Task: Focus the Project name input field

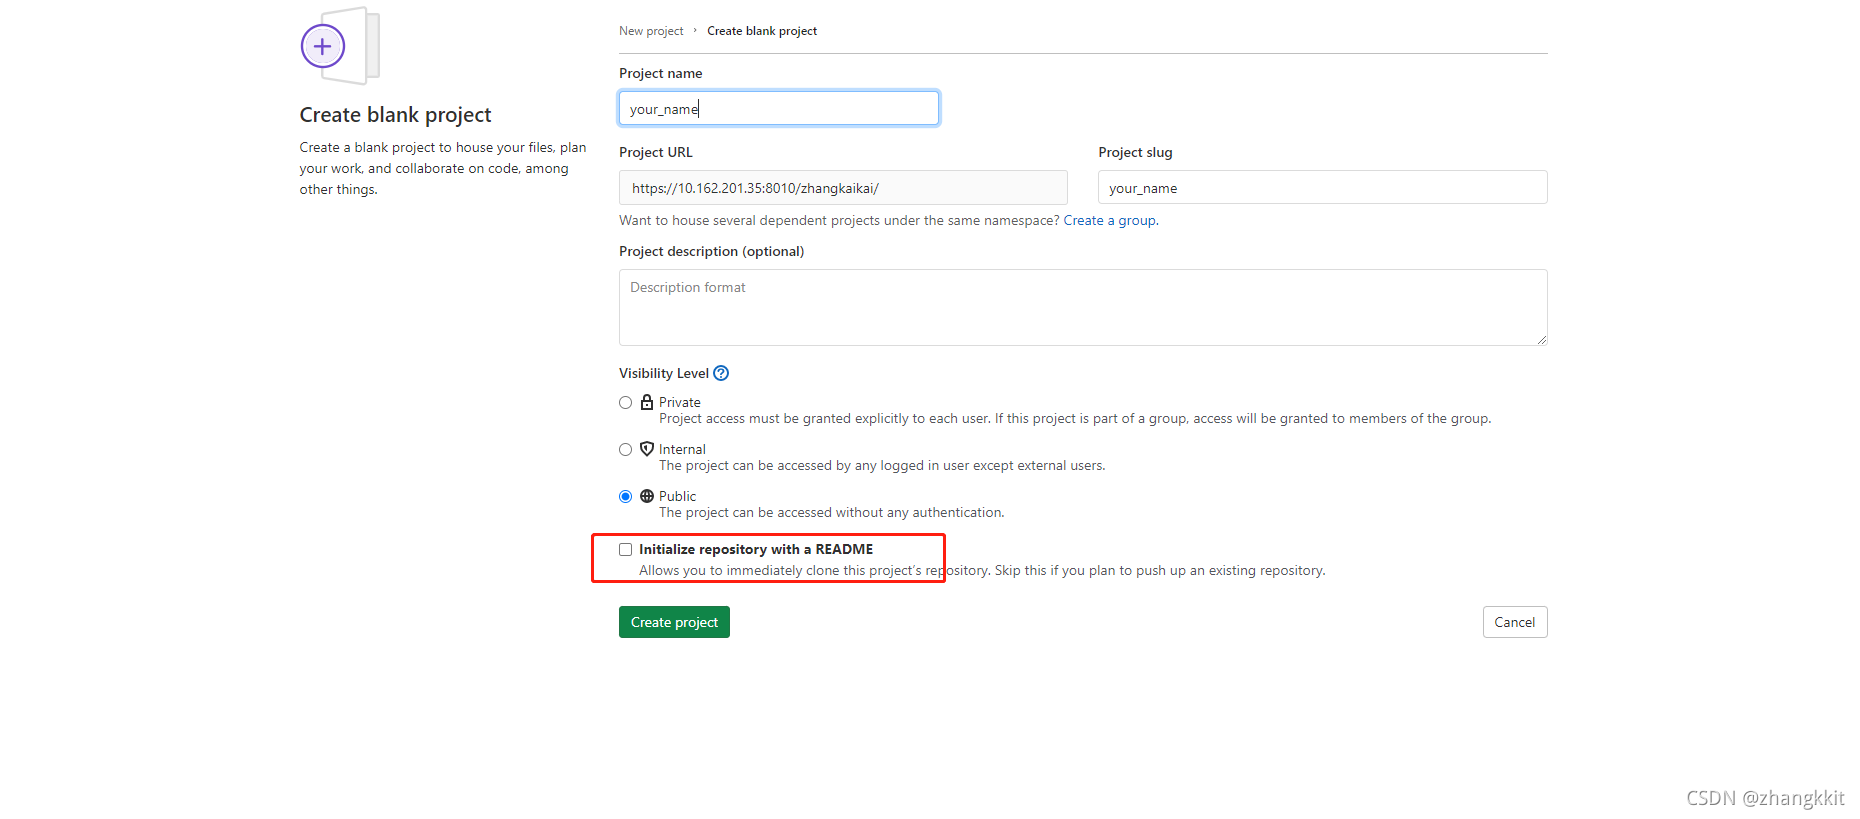Action: [779, 108]
